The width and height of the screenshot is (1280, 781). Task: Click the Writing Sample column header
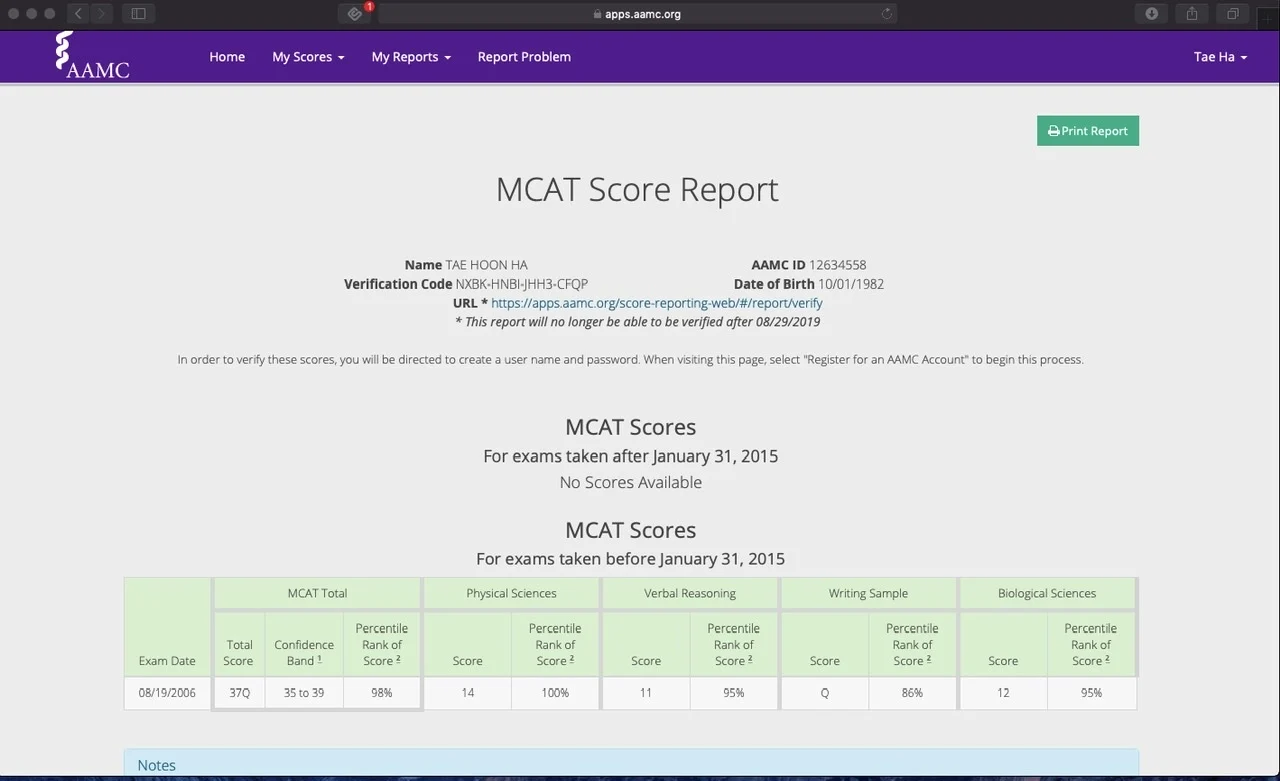[868, 593]
